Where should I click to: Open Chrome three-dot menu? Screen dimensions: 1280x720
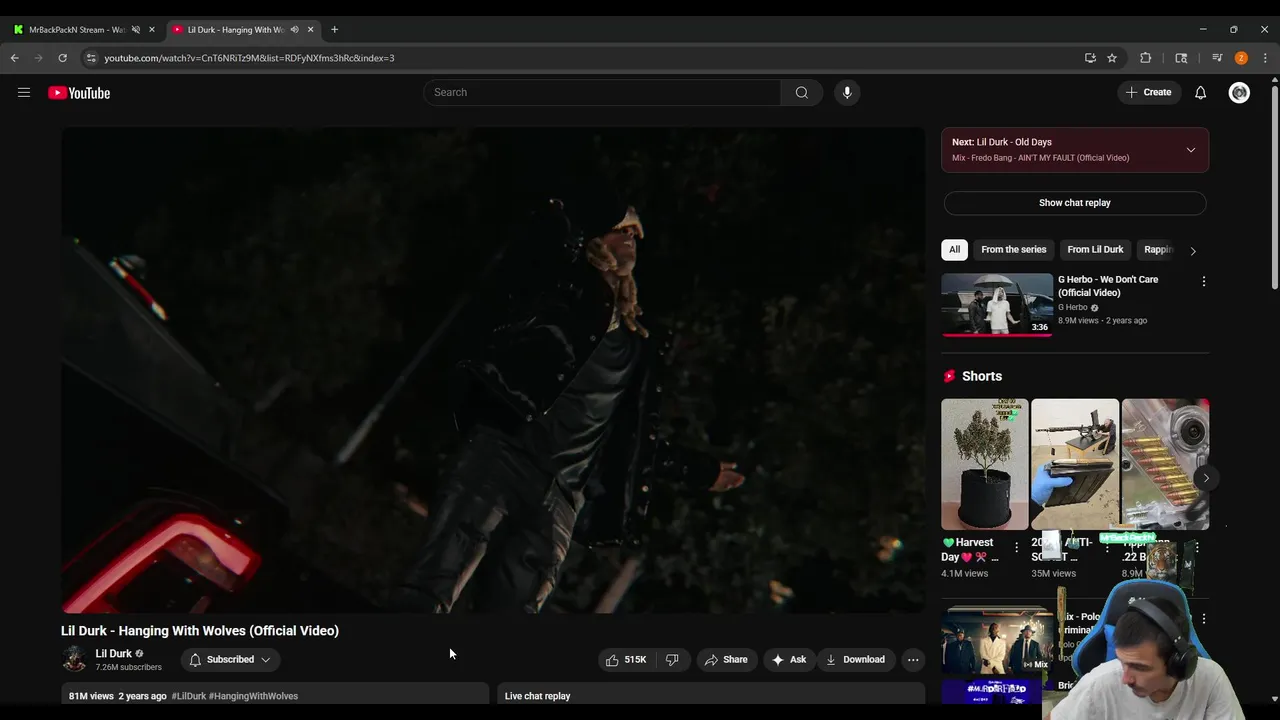click(x=1265, y=58)
